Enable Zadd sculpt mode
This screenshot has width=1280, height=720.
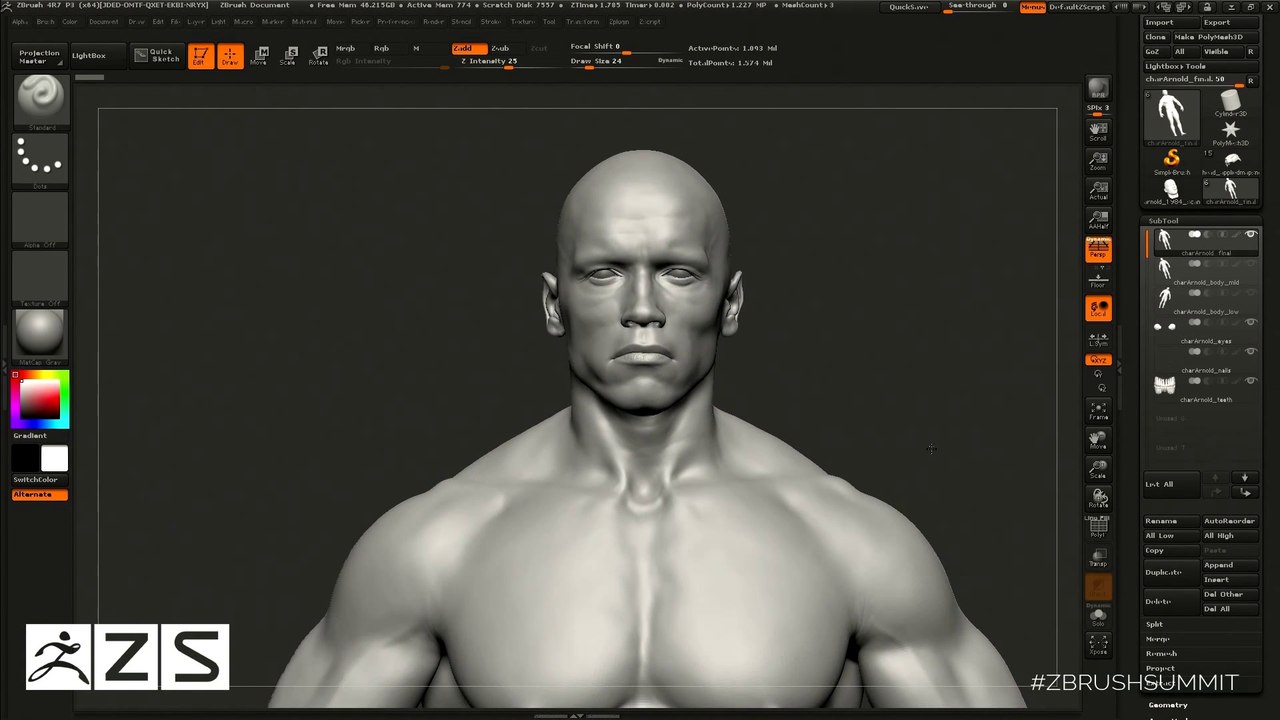tap(469, 48)
